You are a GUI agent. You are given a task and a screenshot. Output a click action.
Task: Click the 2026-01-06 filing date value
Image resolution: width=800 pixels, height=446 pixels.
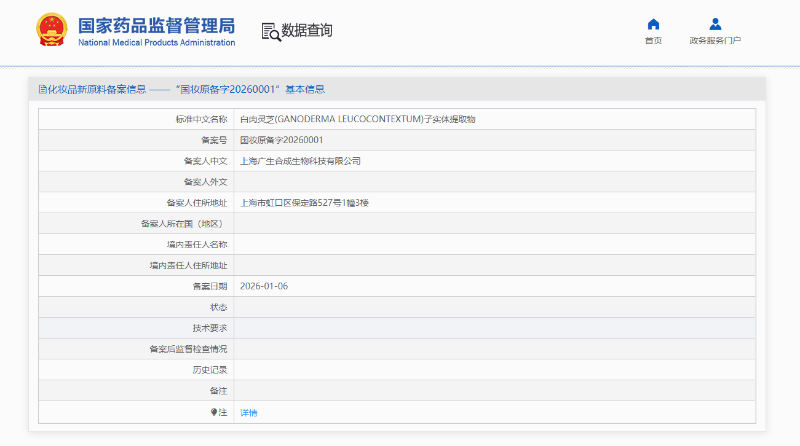click(x=264, y=286)
